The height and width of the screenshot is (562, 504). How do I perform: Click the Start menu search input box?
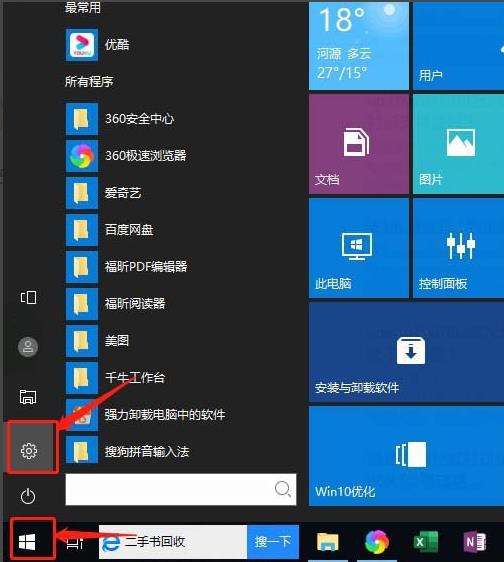[x=181, y=489]
